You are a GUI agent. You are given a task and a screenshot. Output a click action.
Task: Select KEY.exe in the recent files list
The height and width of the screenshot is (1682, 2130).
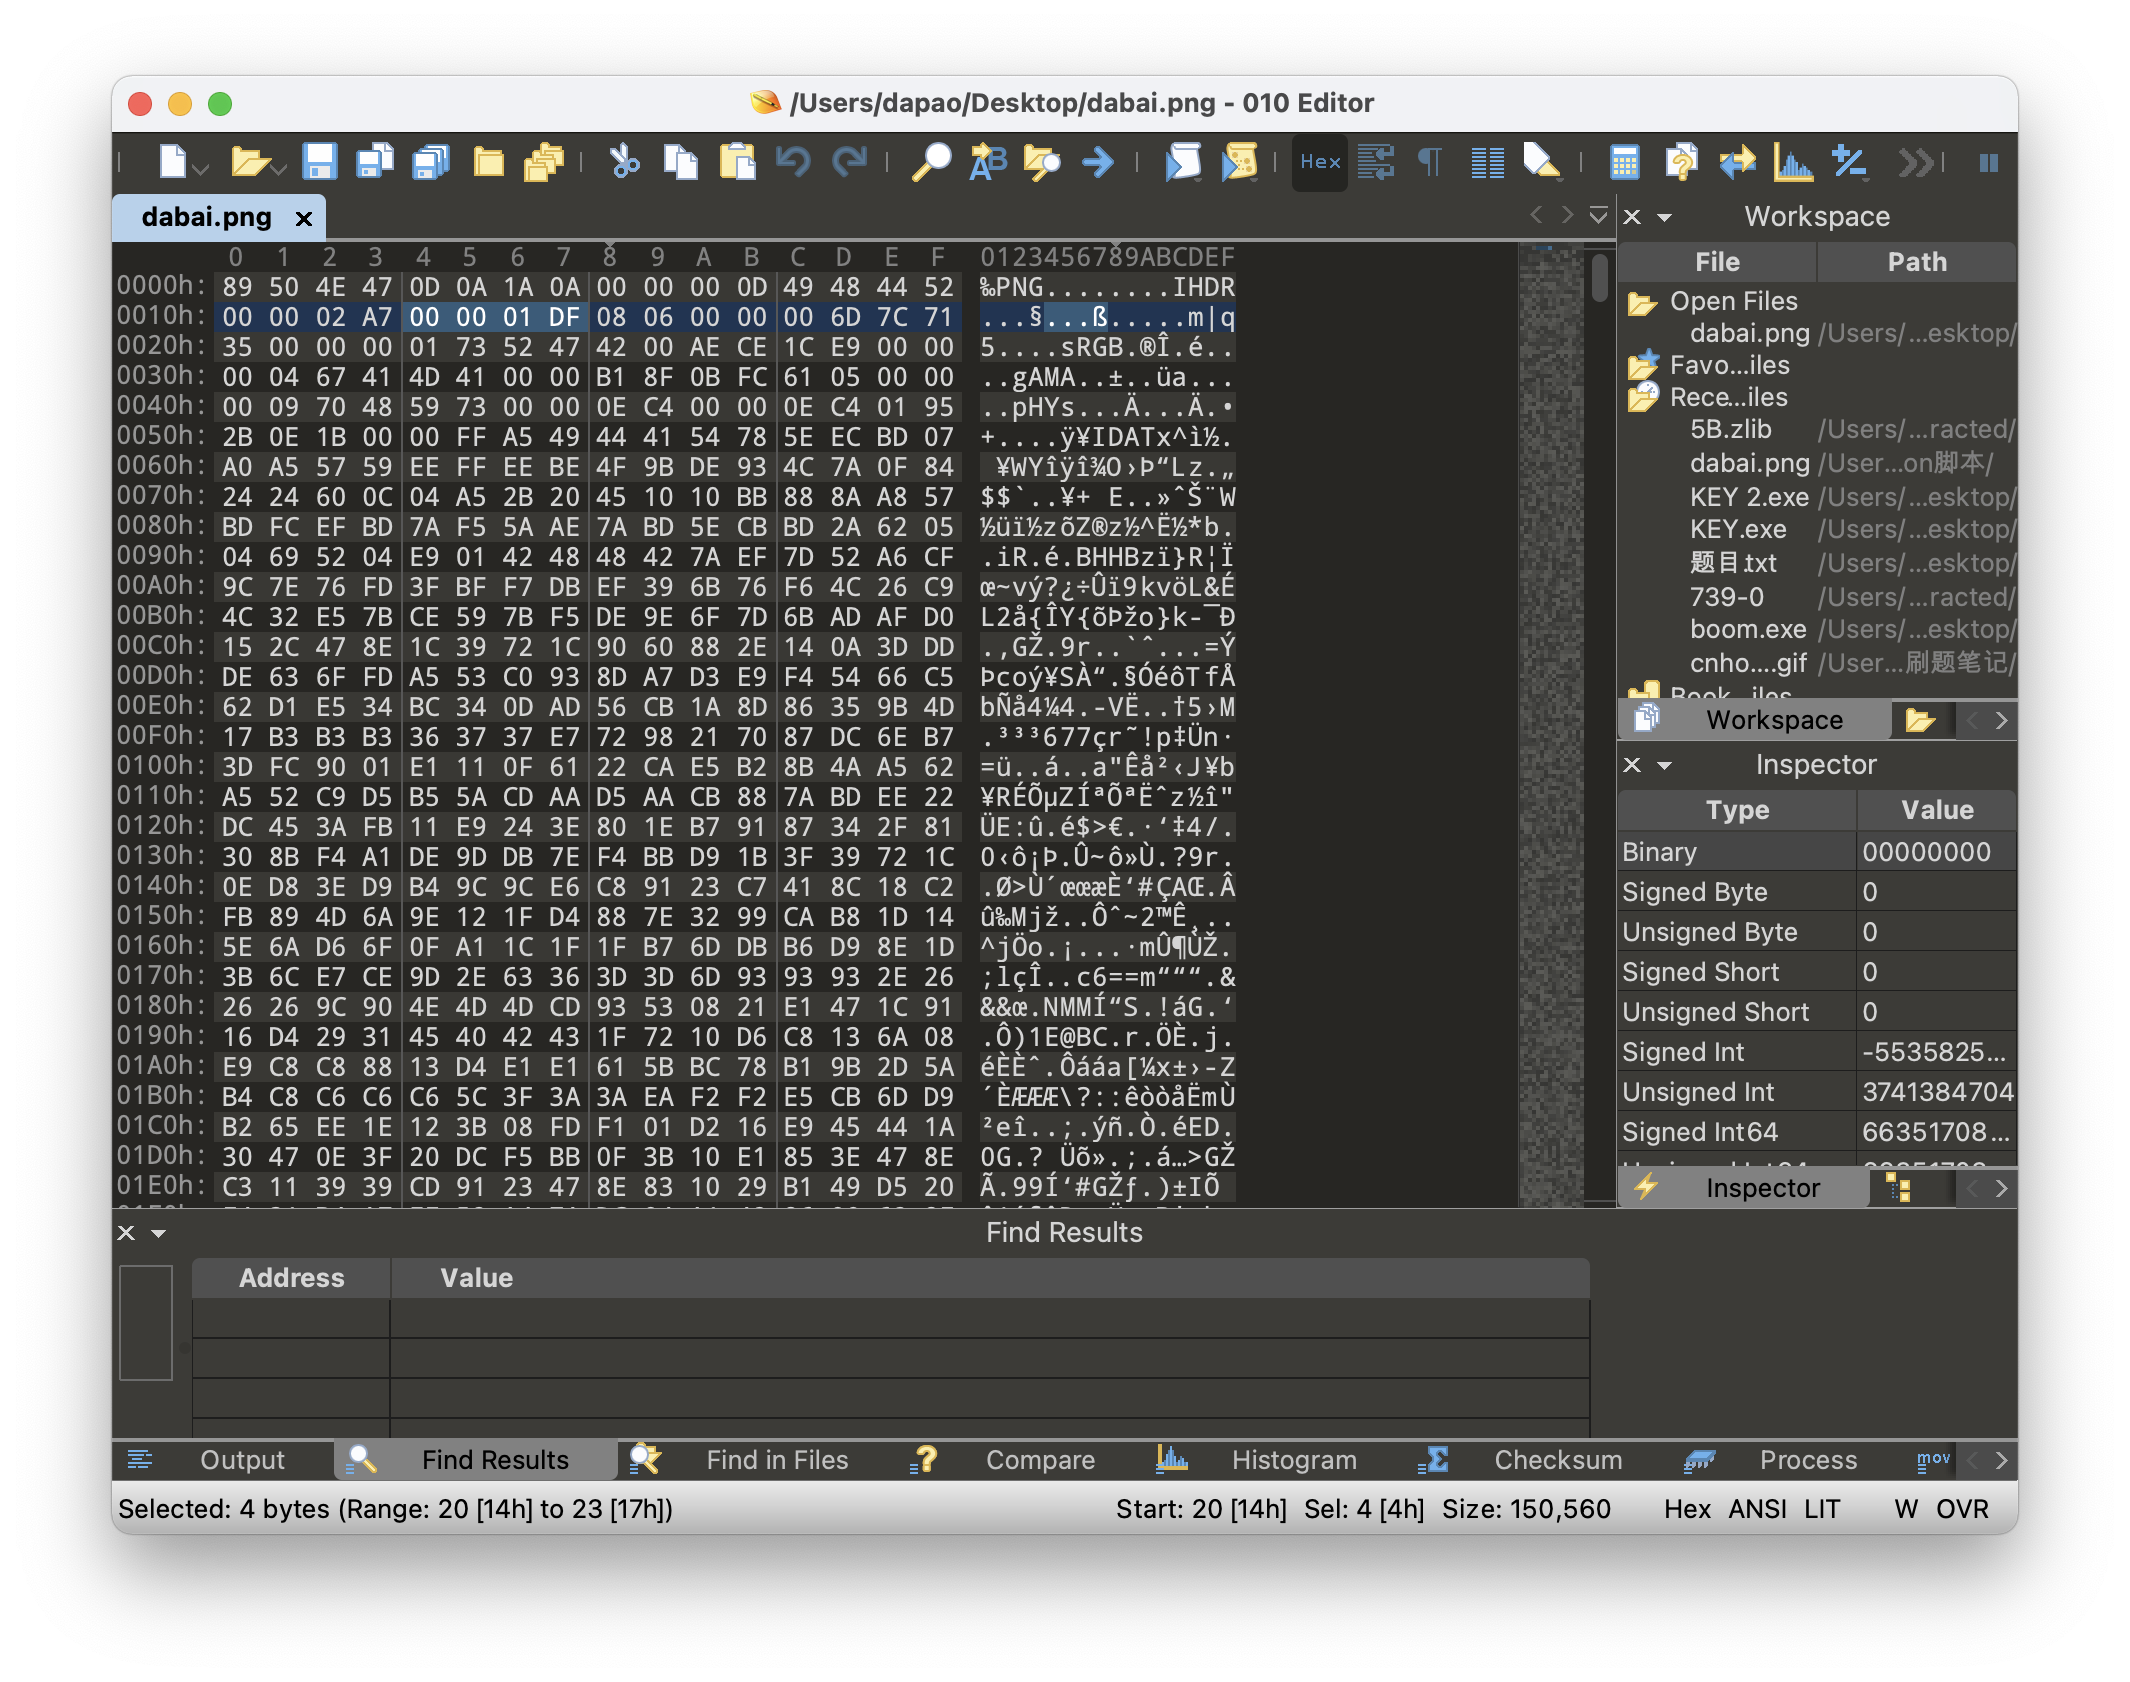1738,530
